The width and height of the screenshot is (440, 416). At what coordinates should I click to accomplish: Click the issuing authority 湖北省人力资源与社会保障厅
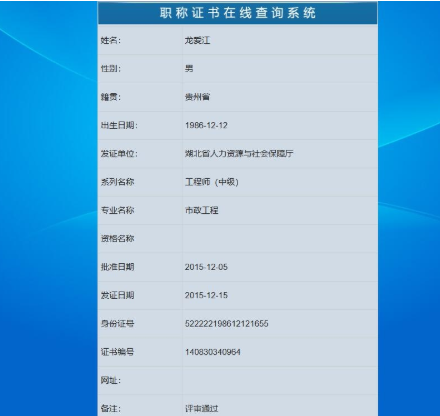tap(239, 153)
